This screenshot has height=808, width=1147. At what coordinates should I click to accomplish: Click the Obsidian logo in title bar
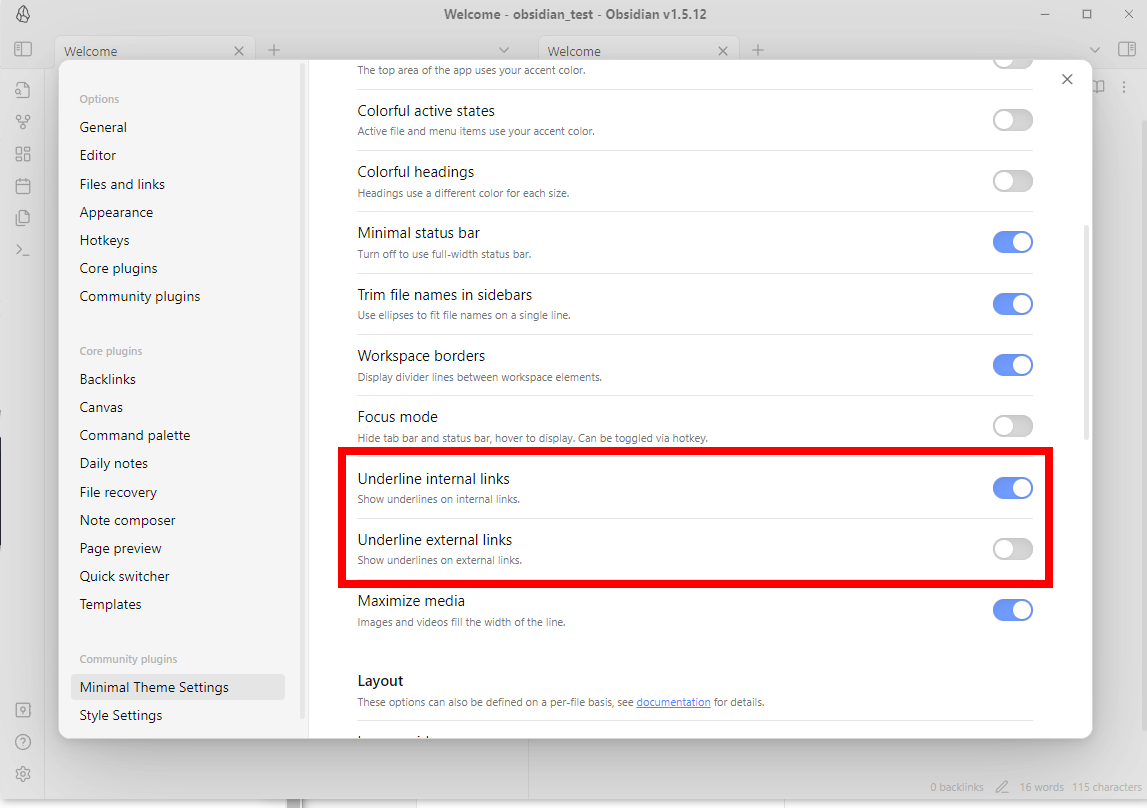coord(23,14)
